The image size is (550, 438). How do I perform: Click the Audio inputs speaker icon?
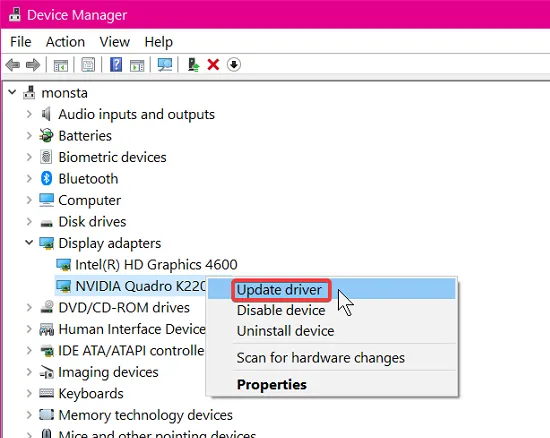point(46,114)
